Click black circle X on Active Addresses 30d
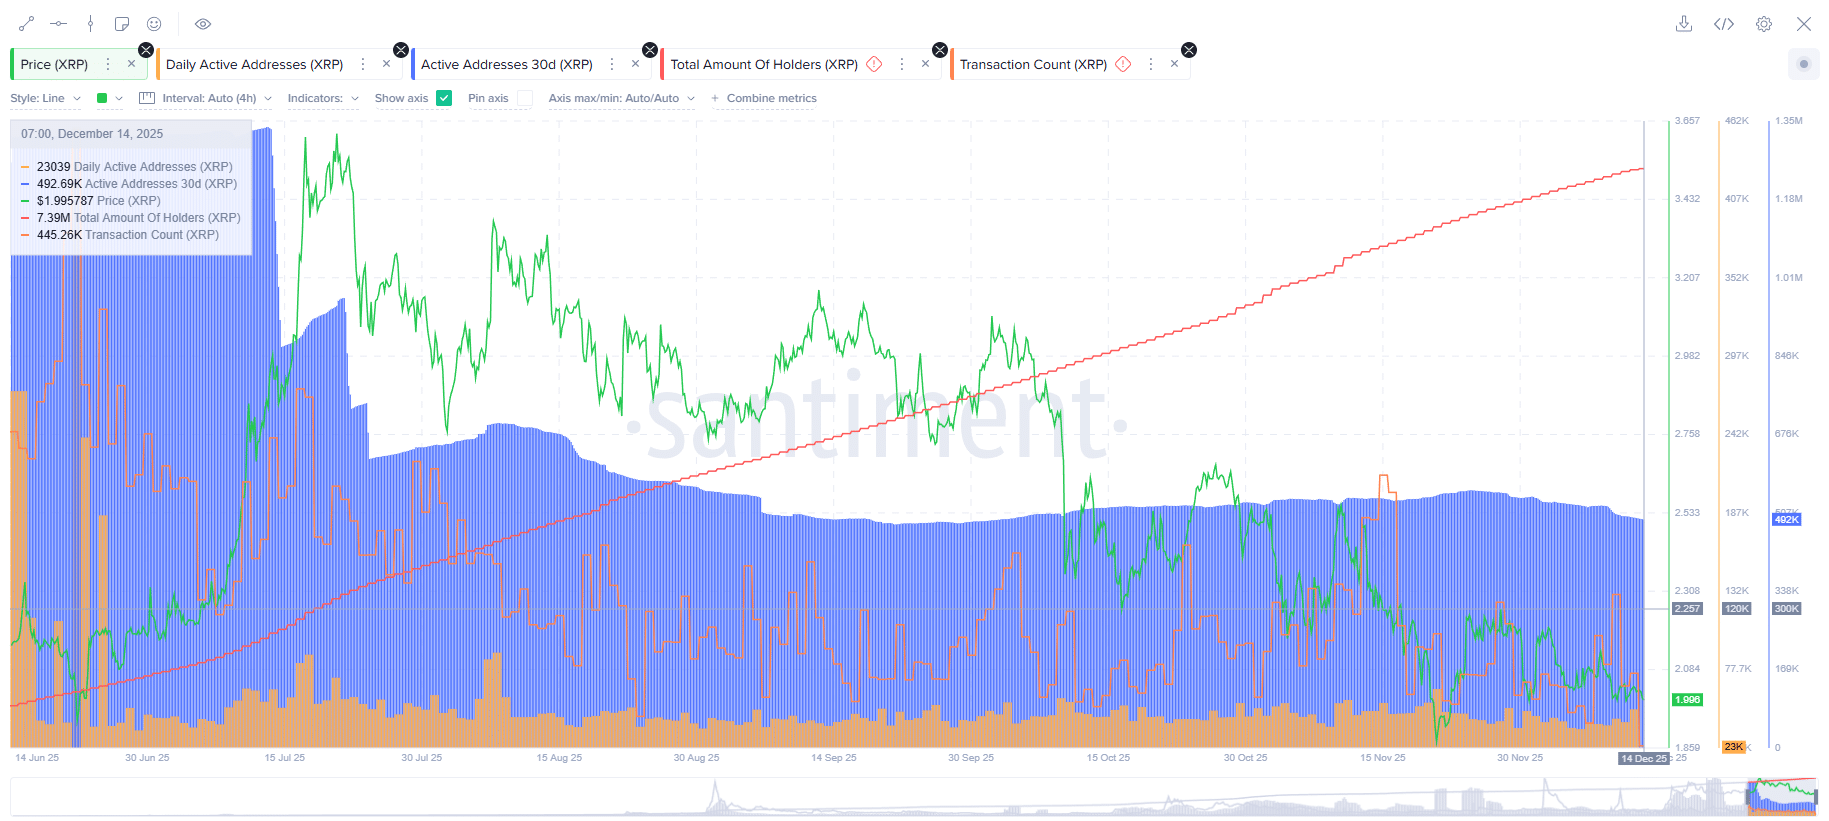This screenshot has height=821, width=1829. click(x=650, y=50)
